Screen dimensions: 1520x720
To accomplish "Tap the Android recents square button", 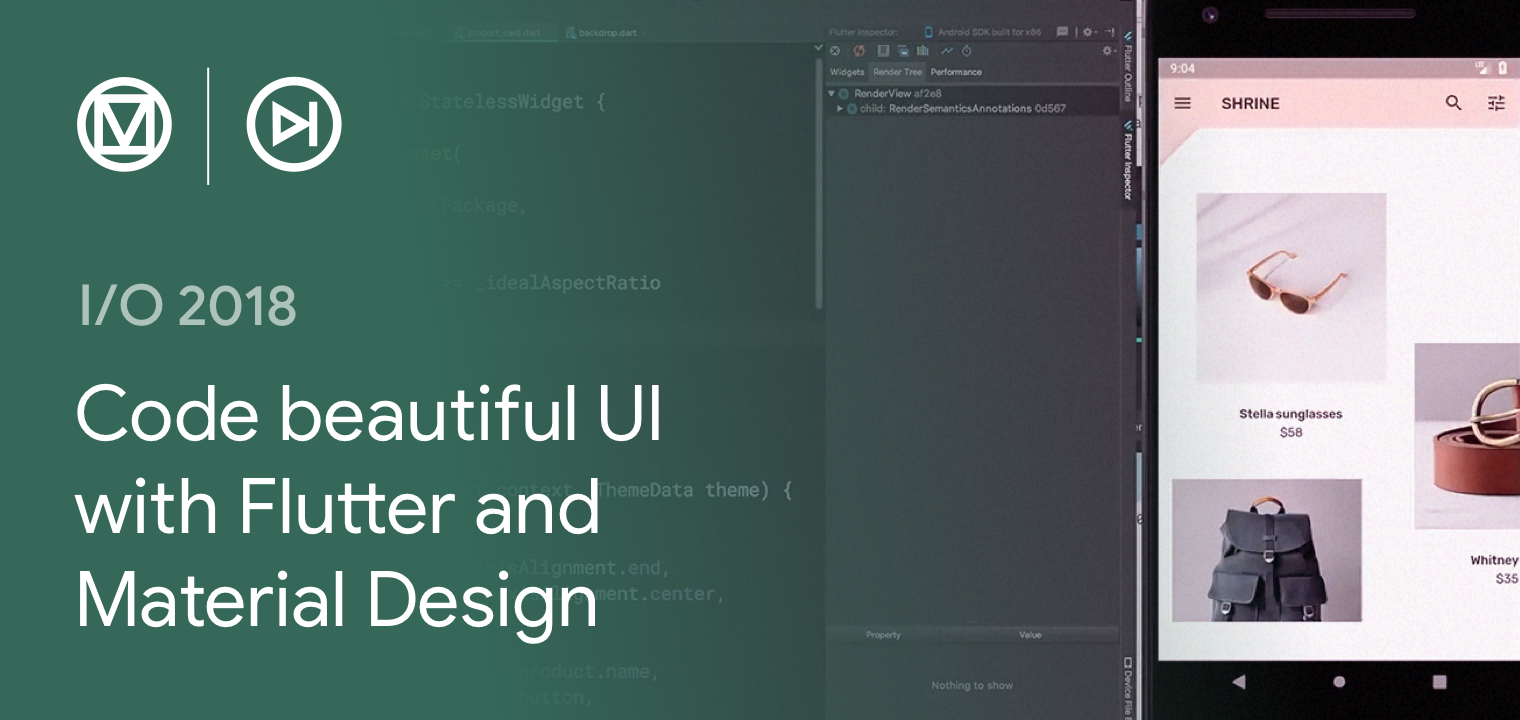I will [x=1439, y=682].
